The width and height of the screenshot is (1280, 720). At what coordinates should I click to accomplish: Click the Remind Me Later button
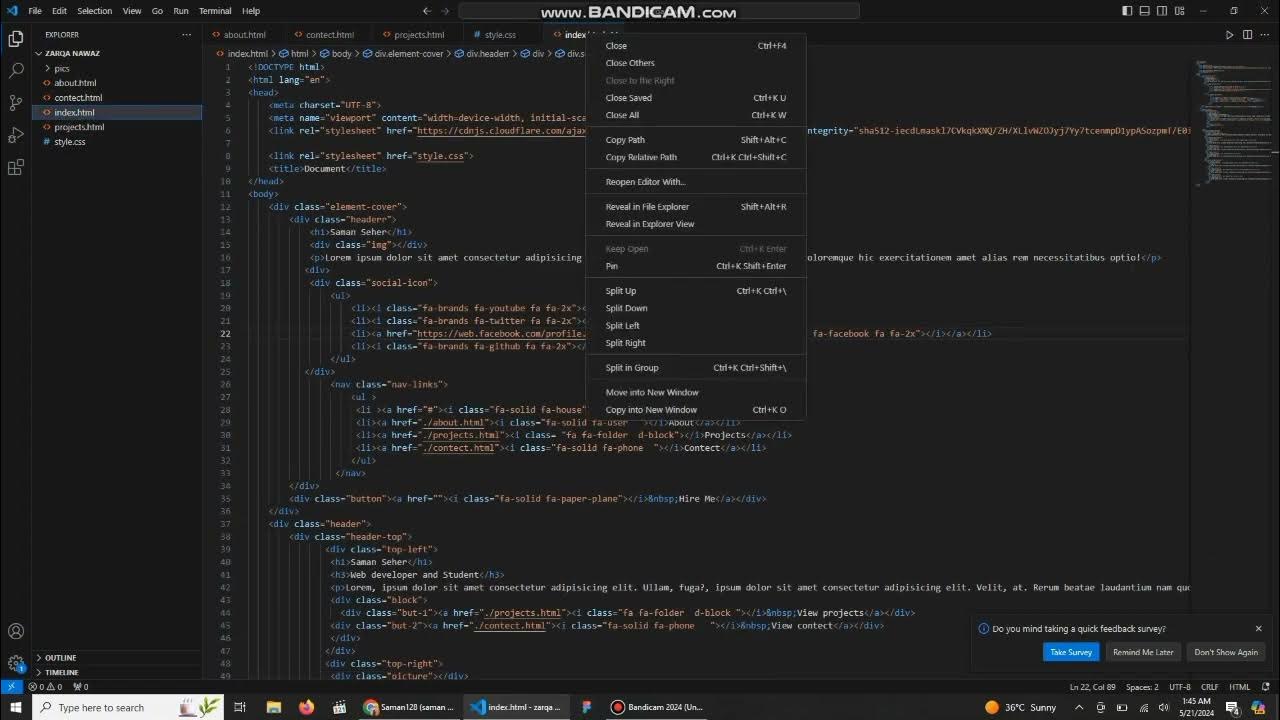click(x=1143, y=652)
